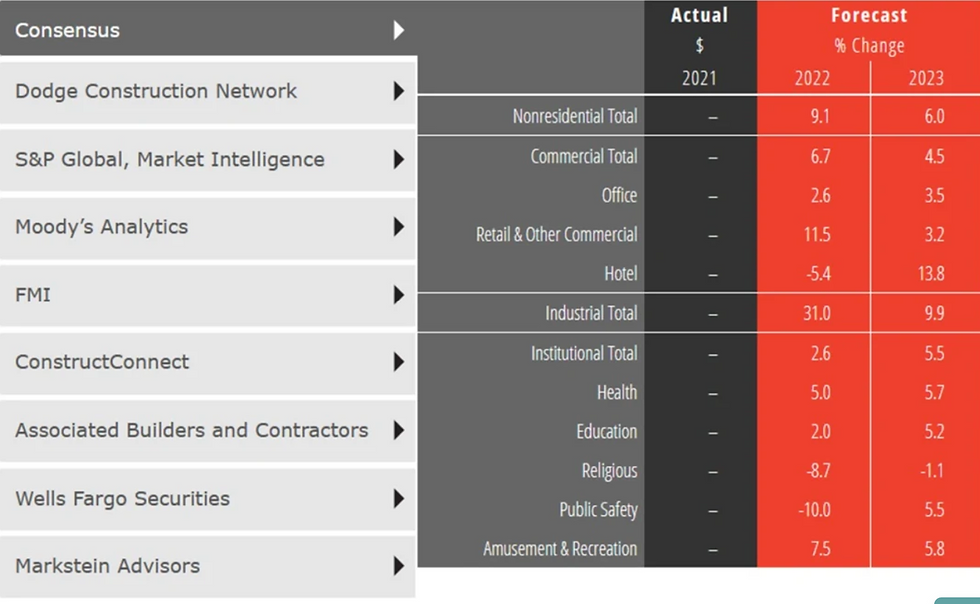
Task: Click Amusement & Recreation 2022 value 7.5
Action: coord(820,549)
